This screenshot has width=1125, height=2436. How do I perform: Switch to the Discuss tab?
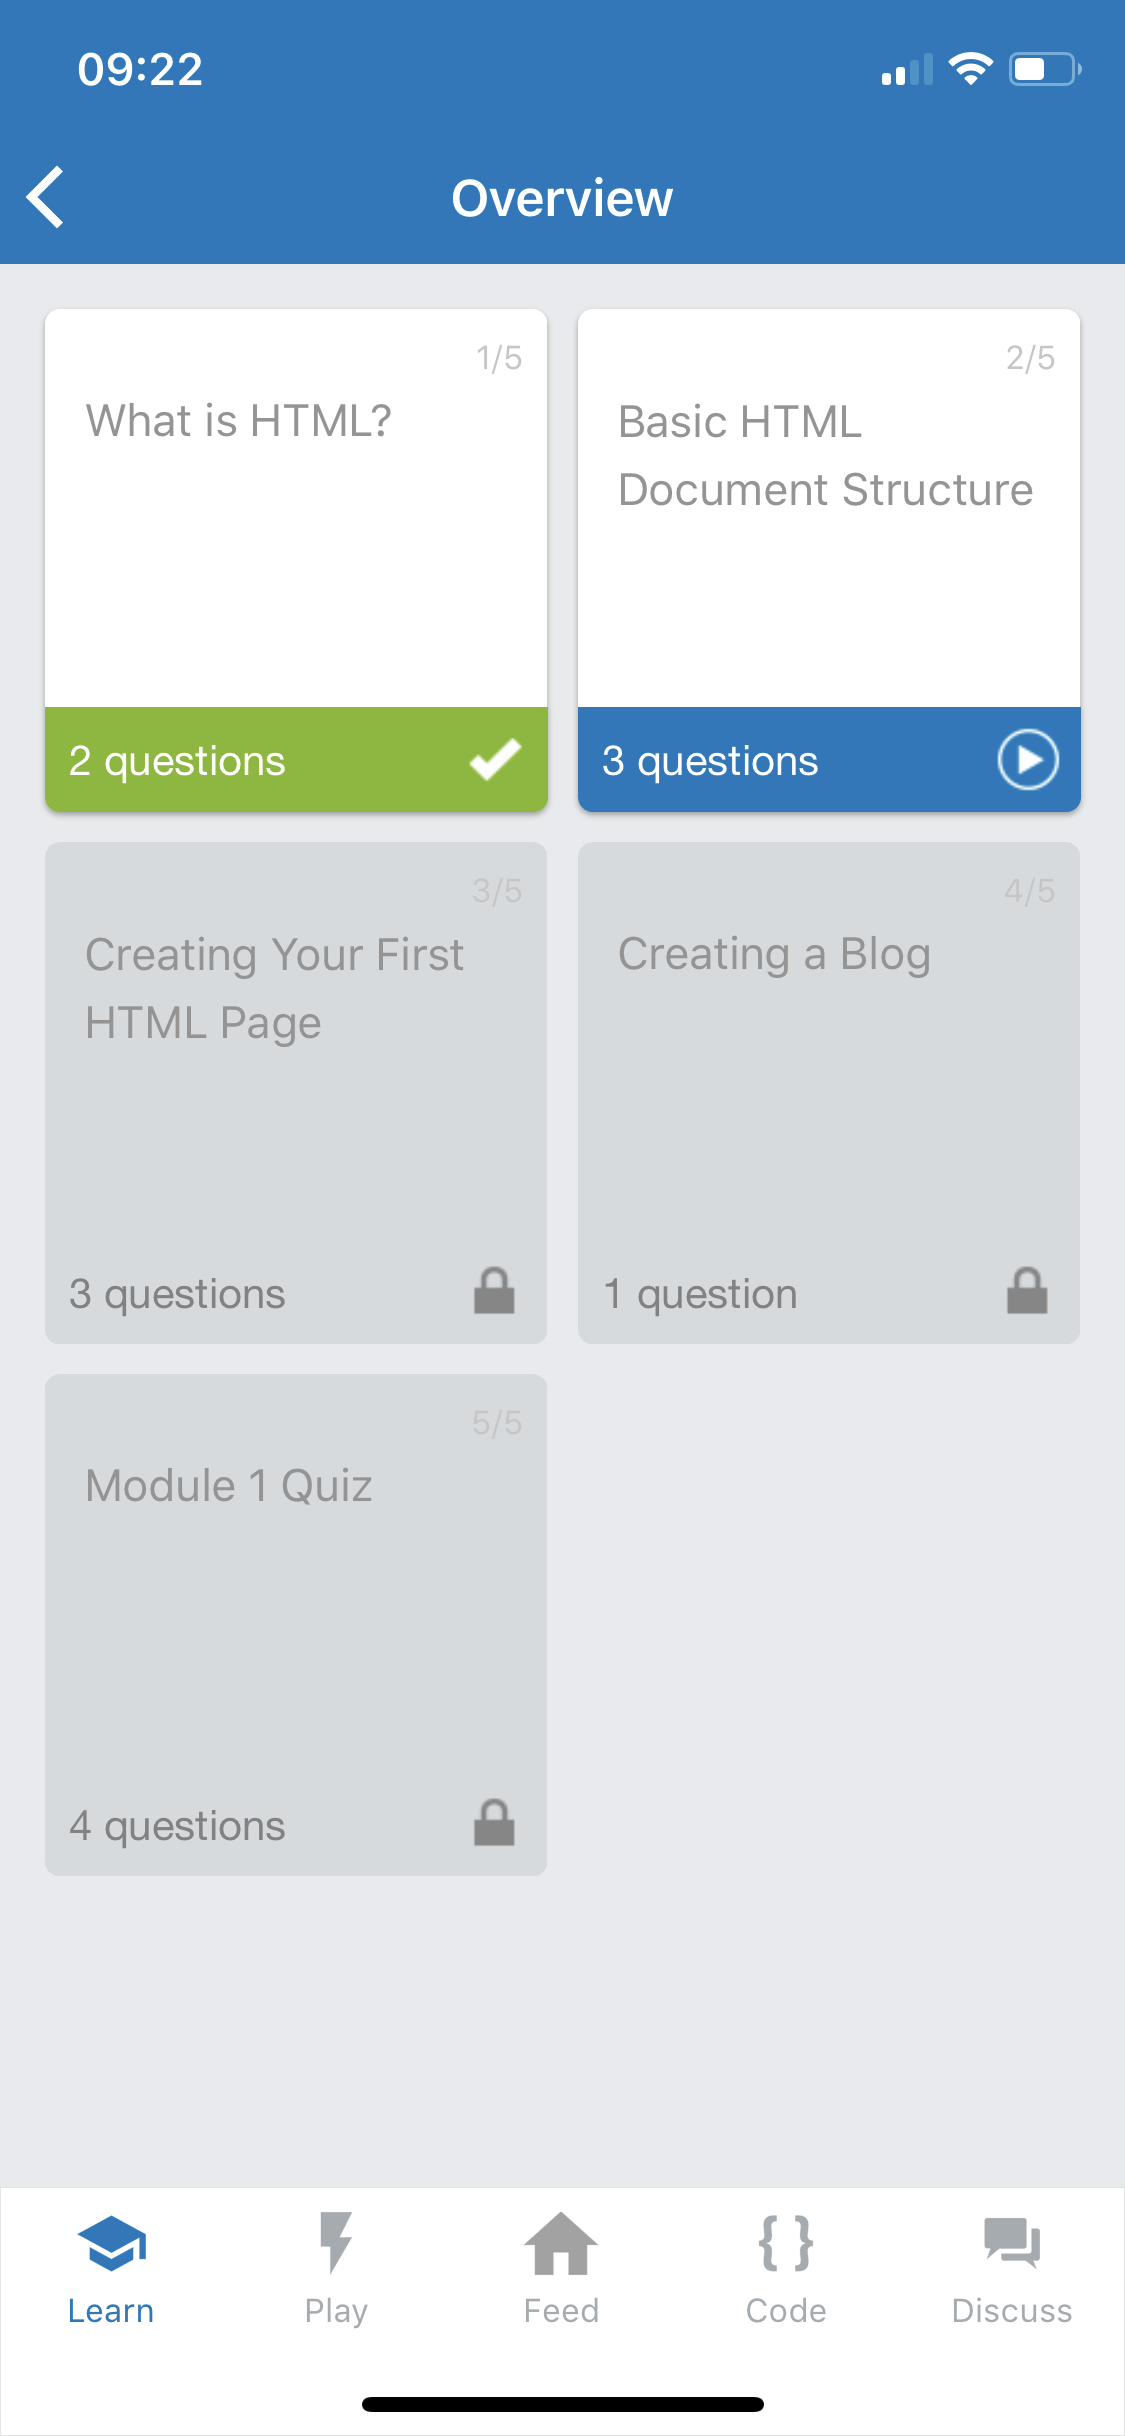1011,2270
